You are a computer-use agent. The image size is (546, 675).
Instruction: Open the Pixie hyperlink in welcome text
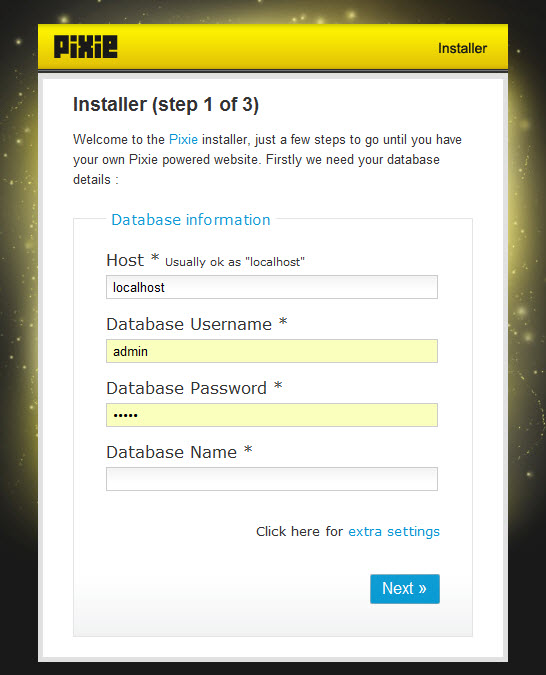click(x=183, y=139)
